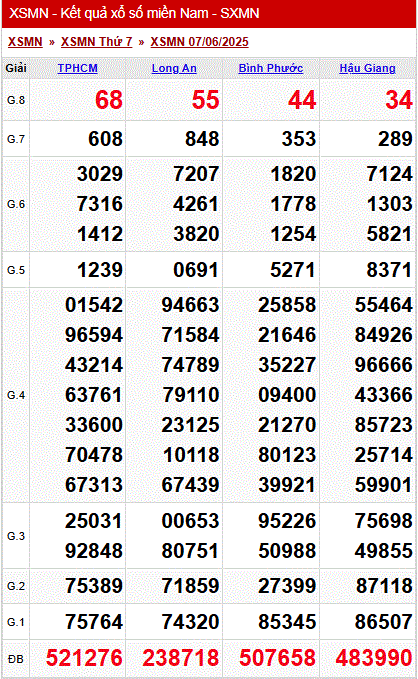Screen dimensions: 418x679
Task: Click the G.8 result 68 for TPHCM
Action: (109, 100)
